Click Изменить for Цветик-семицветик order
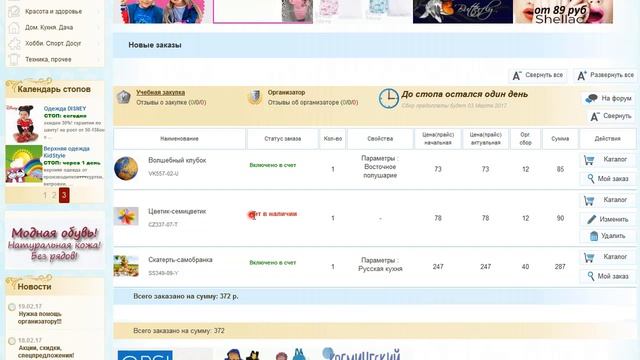The image size is (640, 360). (607, 220)
